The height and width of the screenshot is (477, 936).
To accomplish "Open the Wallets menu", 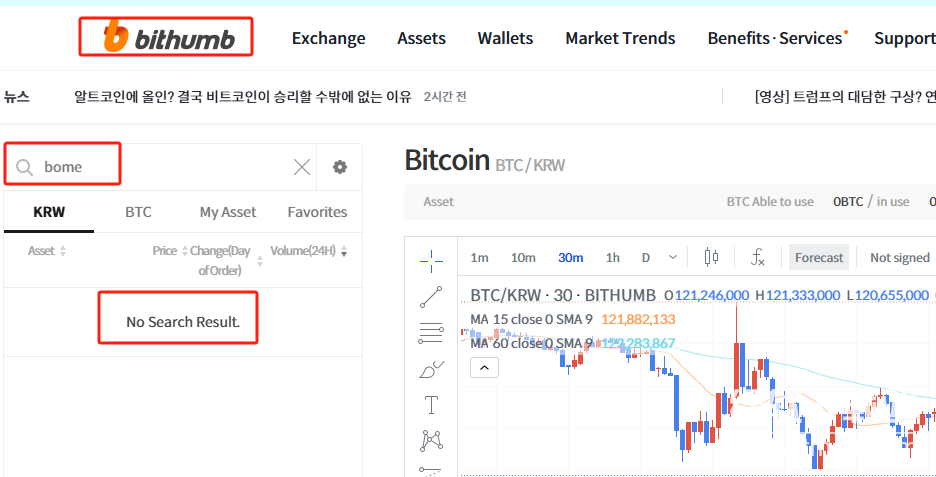I will coord(505,38).
